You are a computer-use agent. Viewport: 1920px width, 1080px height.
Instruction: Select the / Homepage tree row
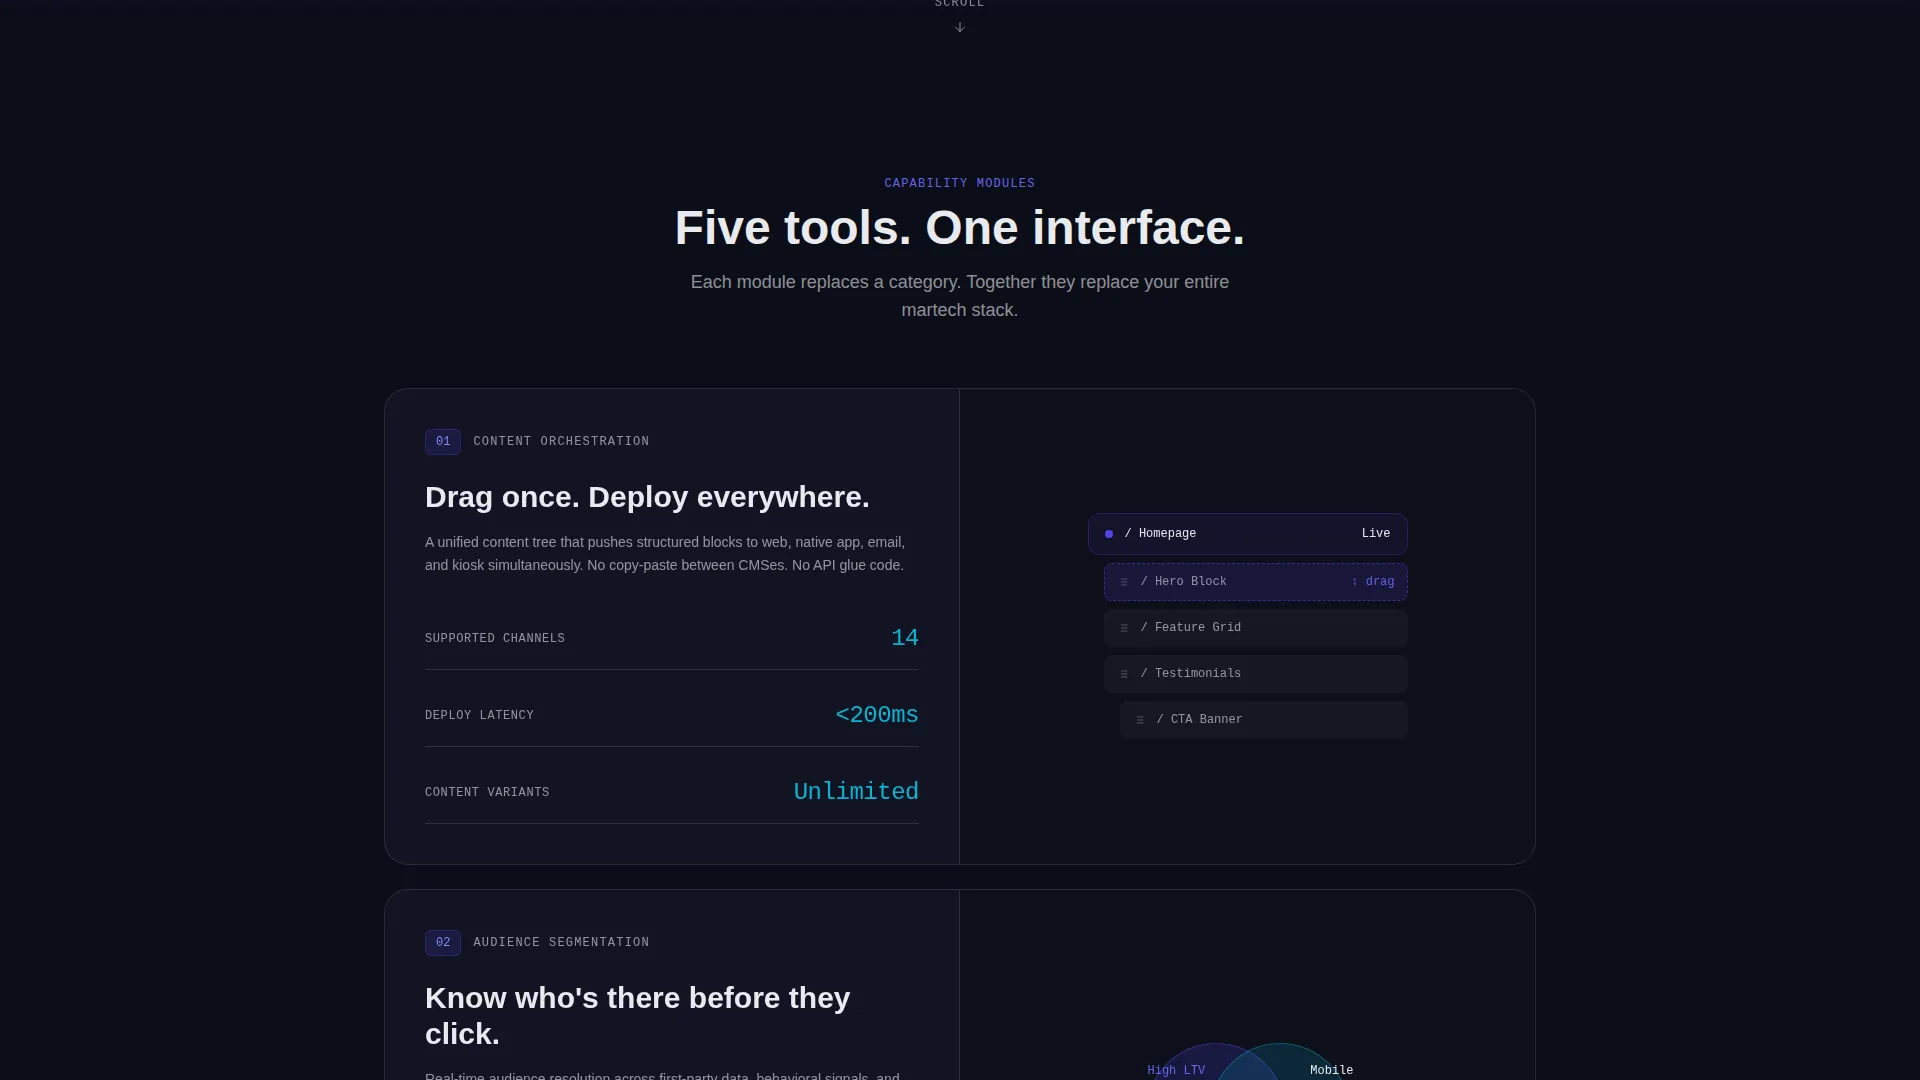1248,534
